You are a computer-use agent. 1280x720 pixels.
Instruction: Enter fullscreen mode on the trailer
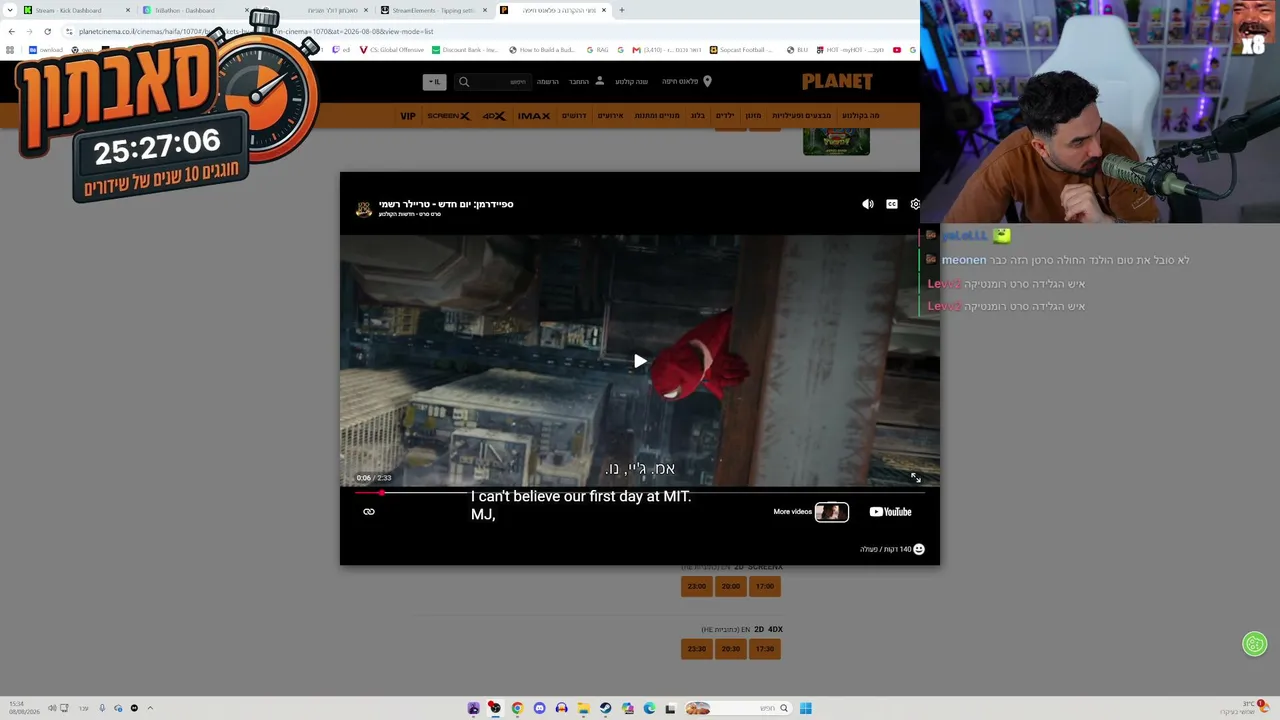click(x=915, y=478)
